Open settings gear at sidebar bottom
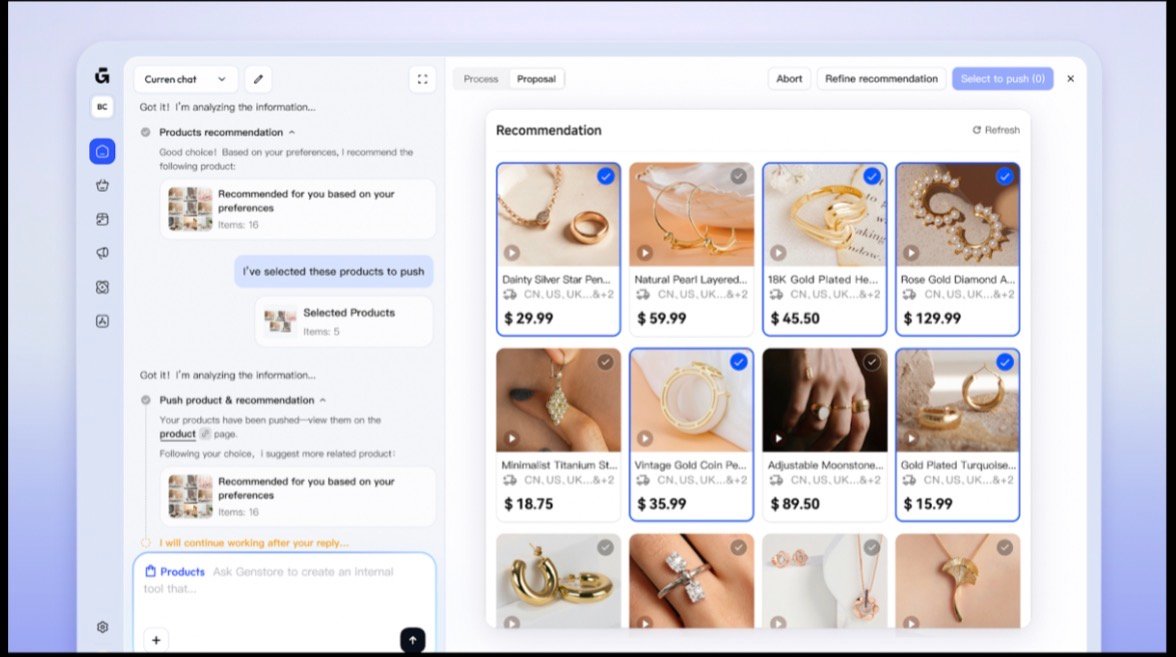The width and height of the screenshot is (1176, 657). [102, 627]
